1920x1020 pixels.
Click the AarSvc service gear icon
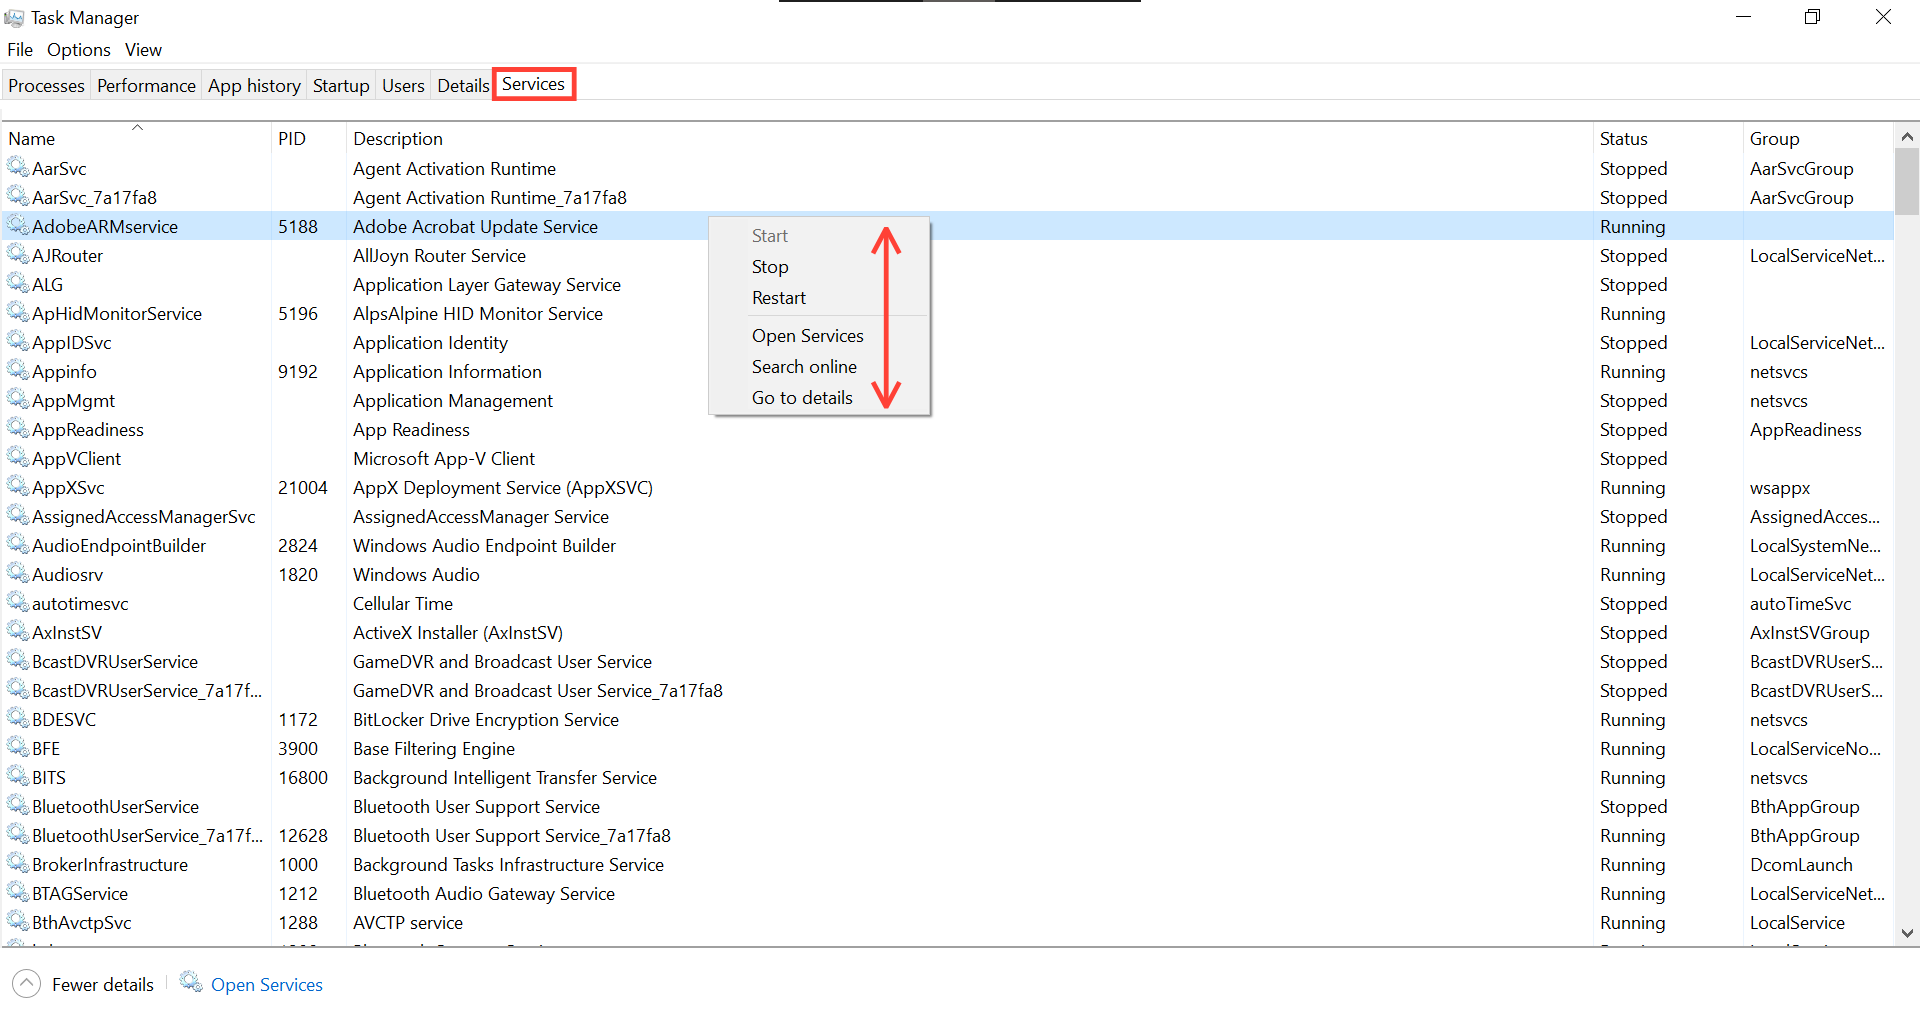(x=17, y=168)
